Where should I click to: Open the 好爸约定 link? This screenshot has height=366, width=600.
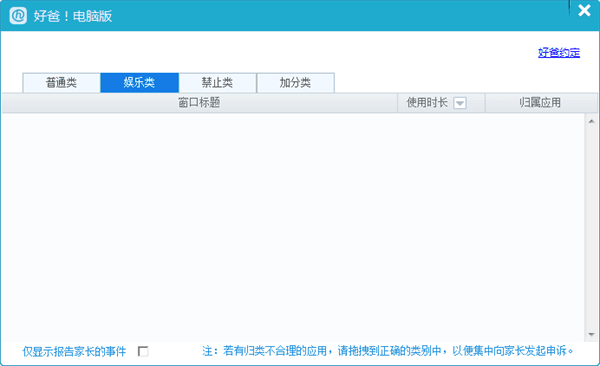559,52
